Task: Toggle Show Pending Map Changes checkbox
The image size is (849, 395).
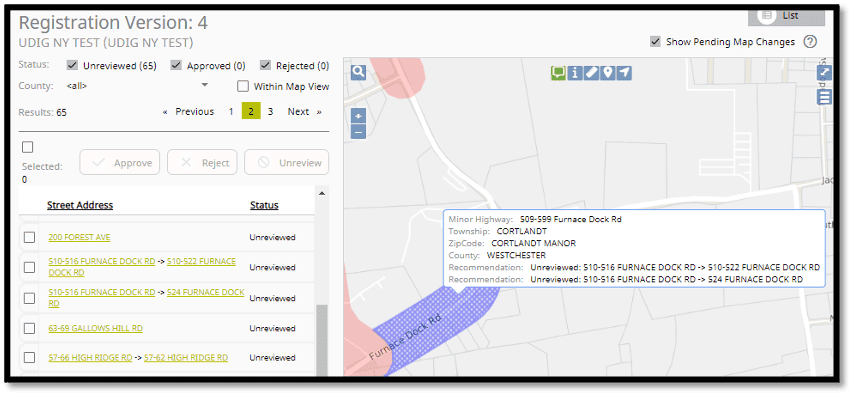Action: 656,42
